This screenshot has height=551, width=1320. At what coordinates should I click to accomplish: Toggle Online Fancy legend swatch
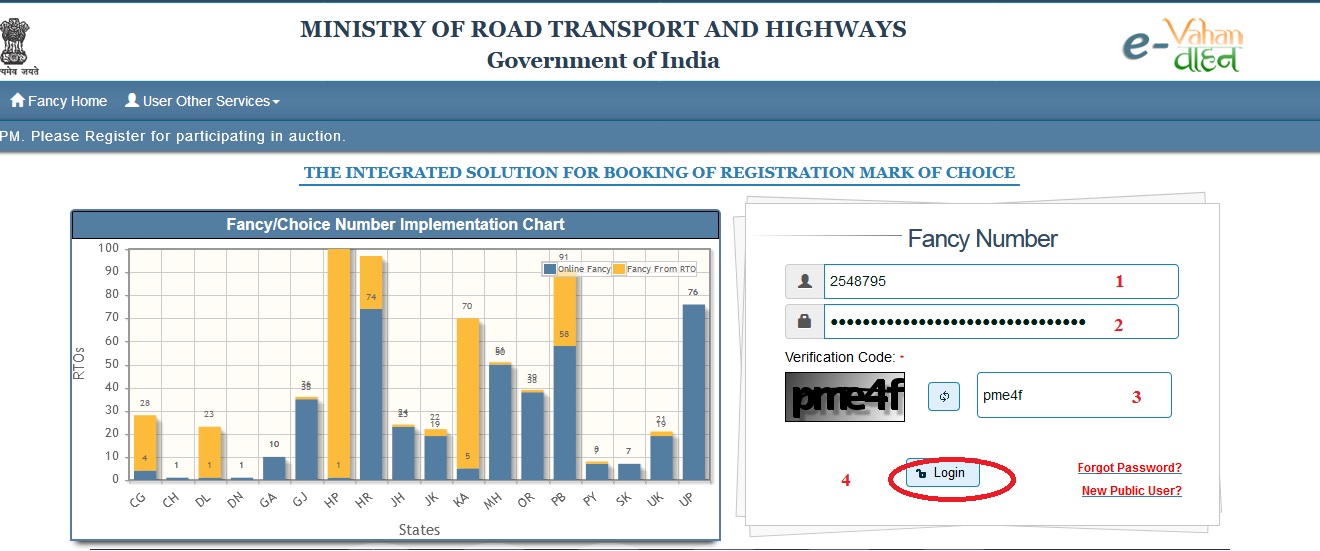coord(550,269)
